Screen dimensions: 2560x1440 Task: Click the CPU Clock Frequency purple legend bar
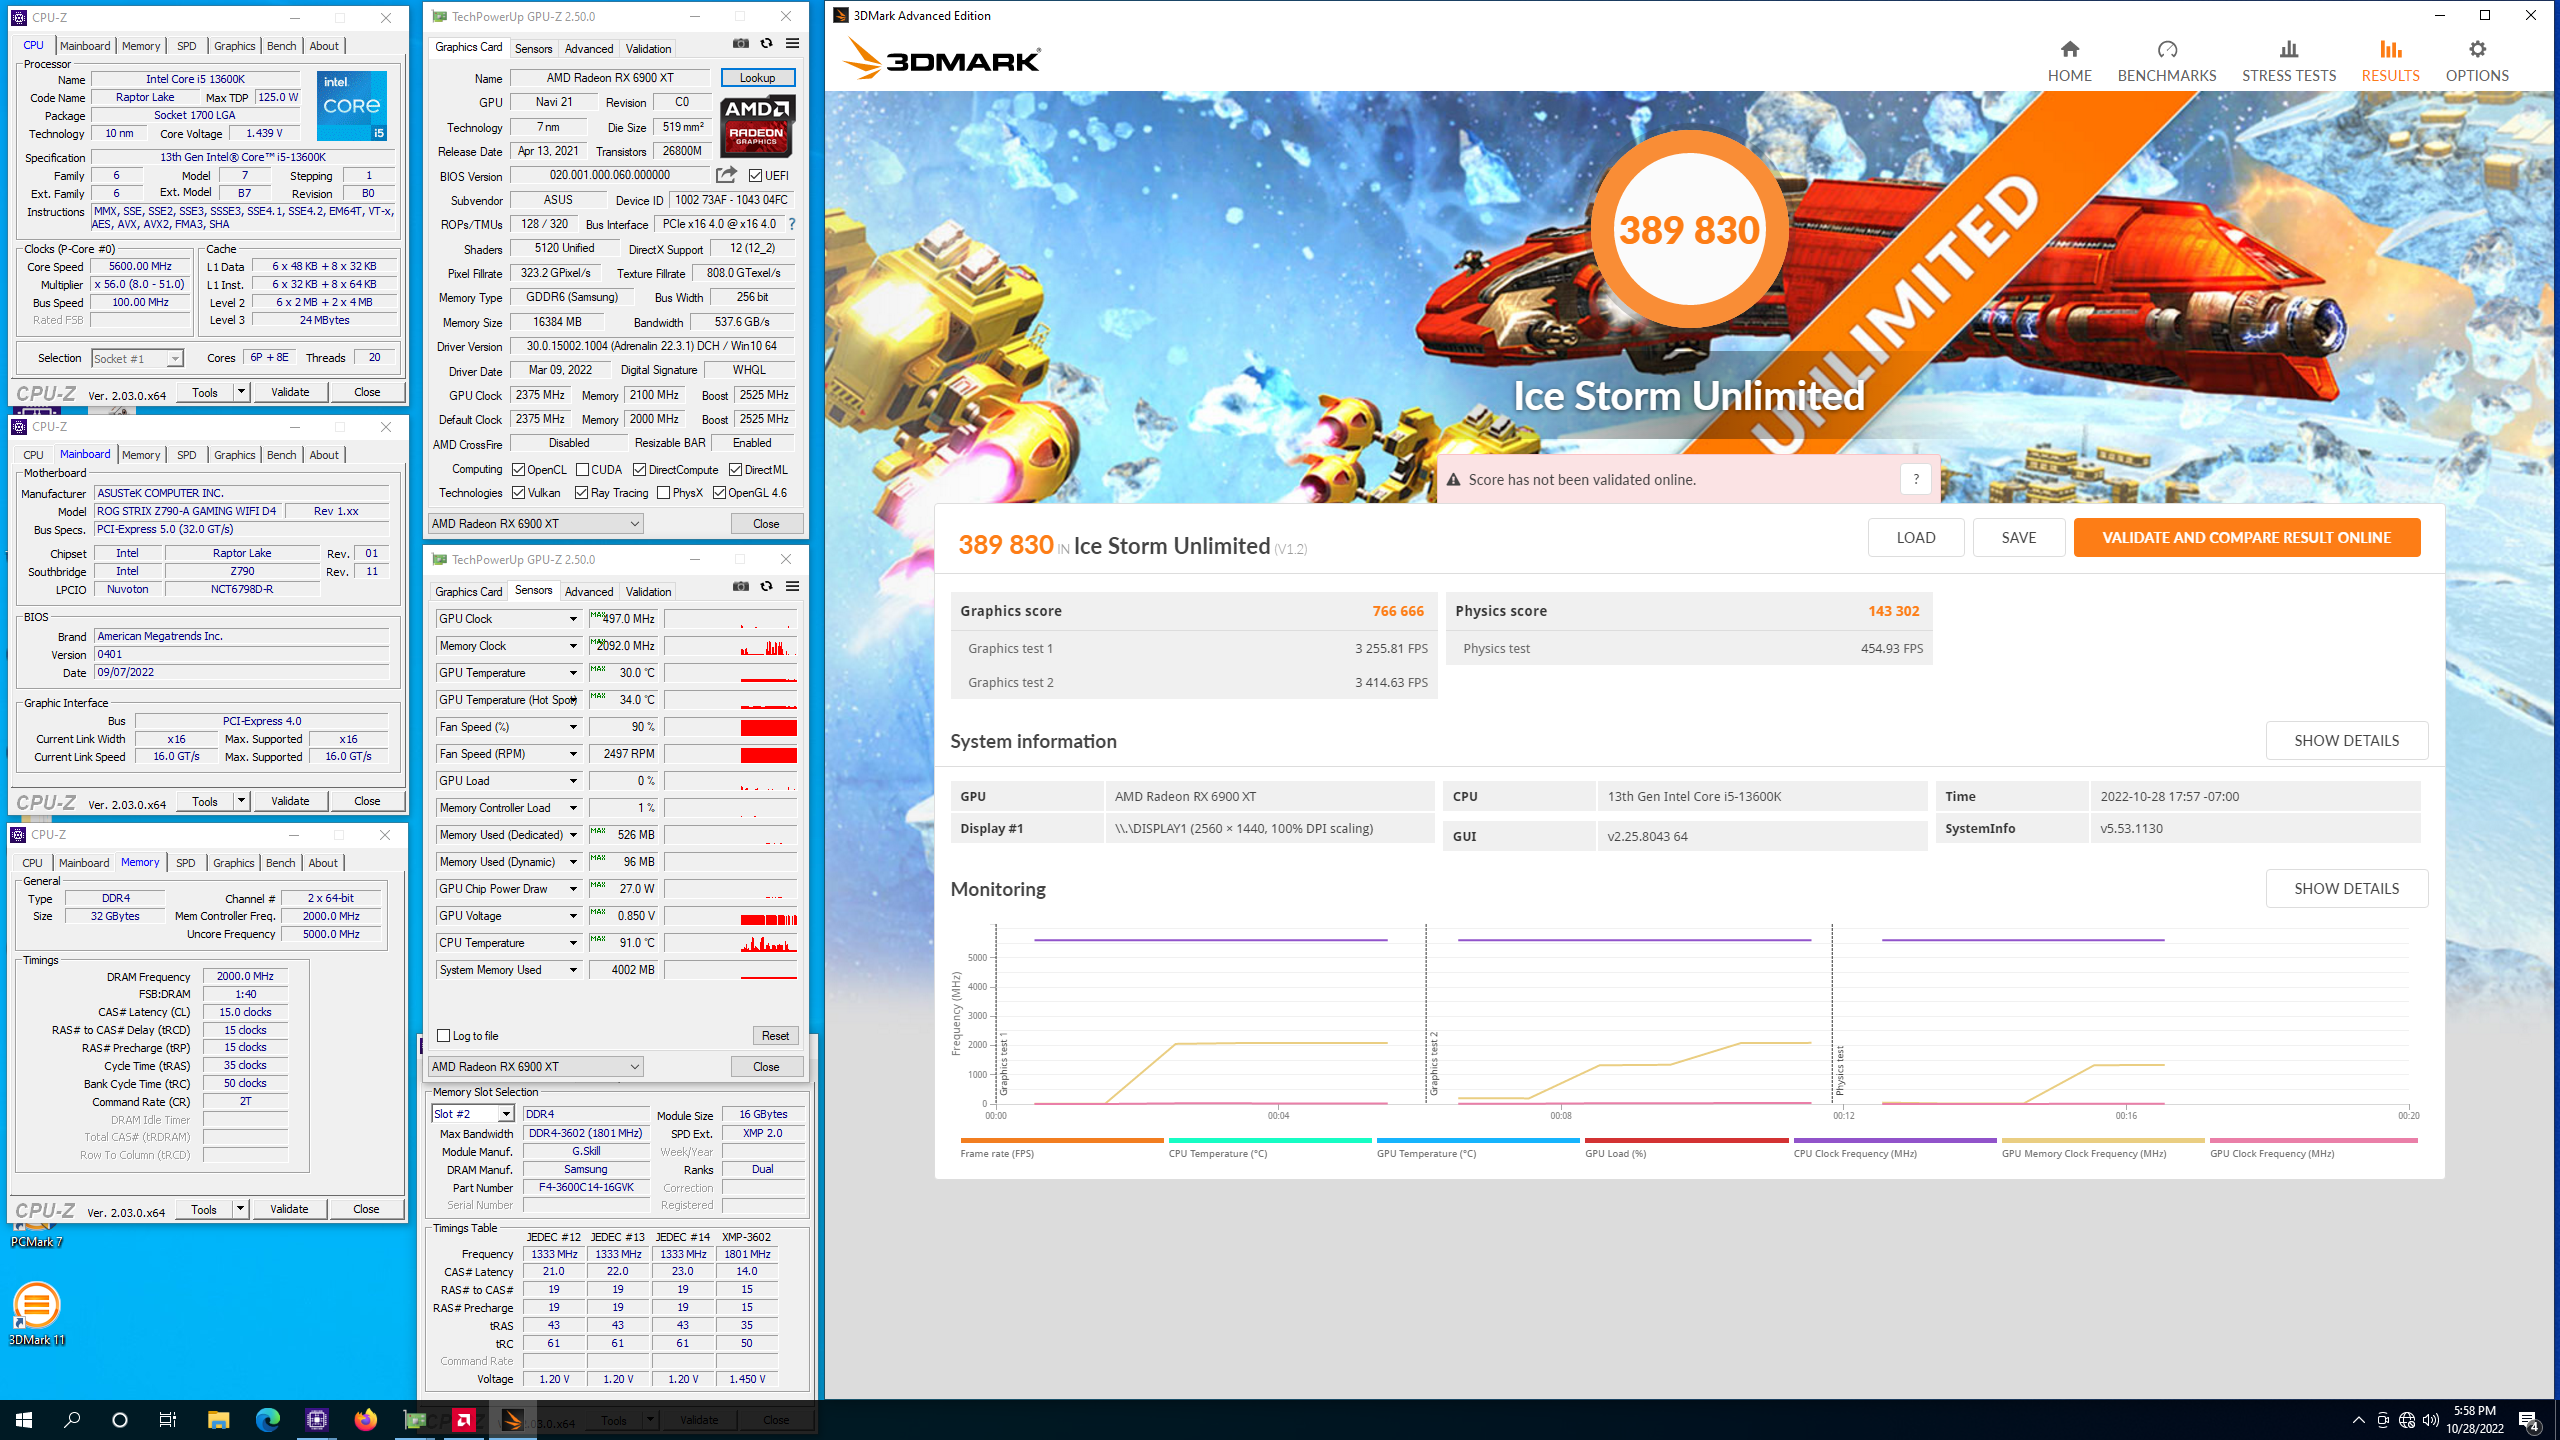coord(1895,1140)
